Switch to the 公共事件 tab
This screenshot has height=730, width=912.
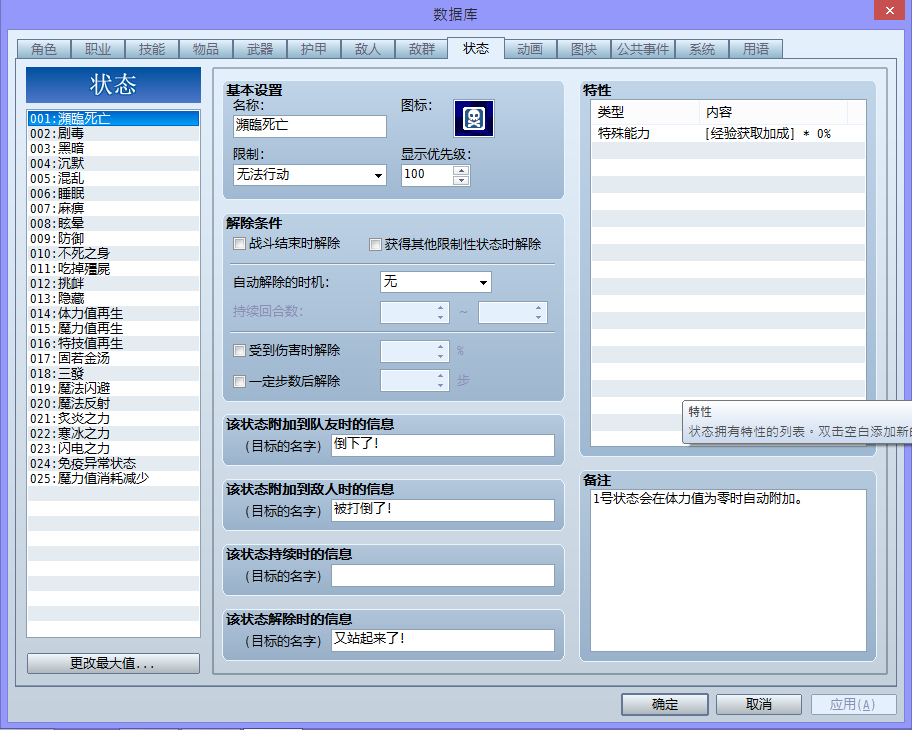point(643,49)
